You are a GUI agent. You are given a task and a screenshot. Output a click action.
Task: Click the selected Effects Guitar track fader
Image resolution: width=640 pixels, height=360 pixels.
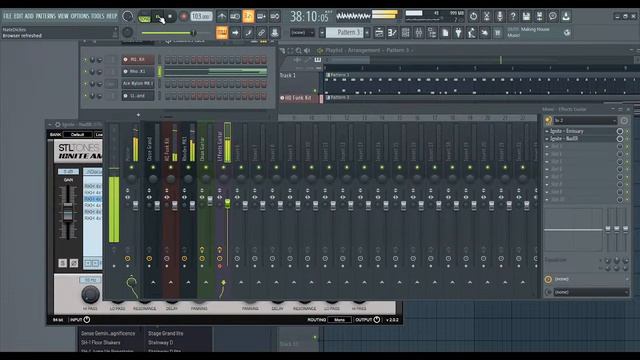(x=227, y=203)
